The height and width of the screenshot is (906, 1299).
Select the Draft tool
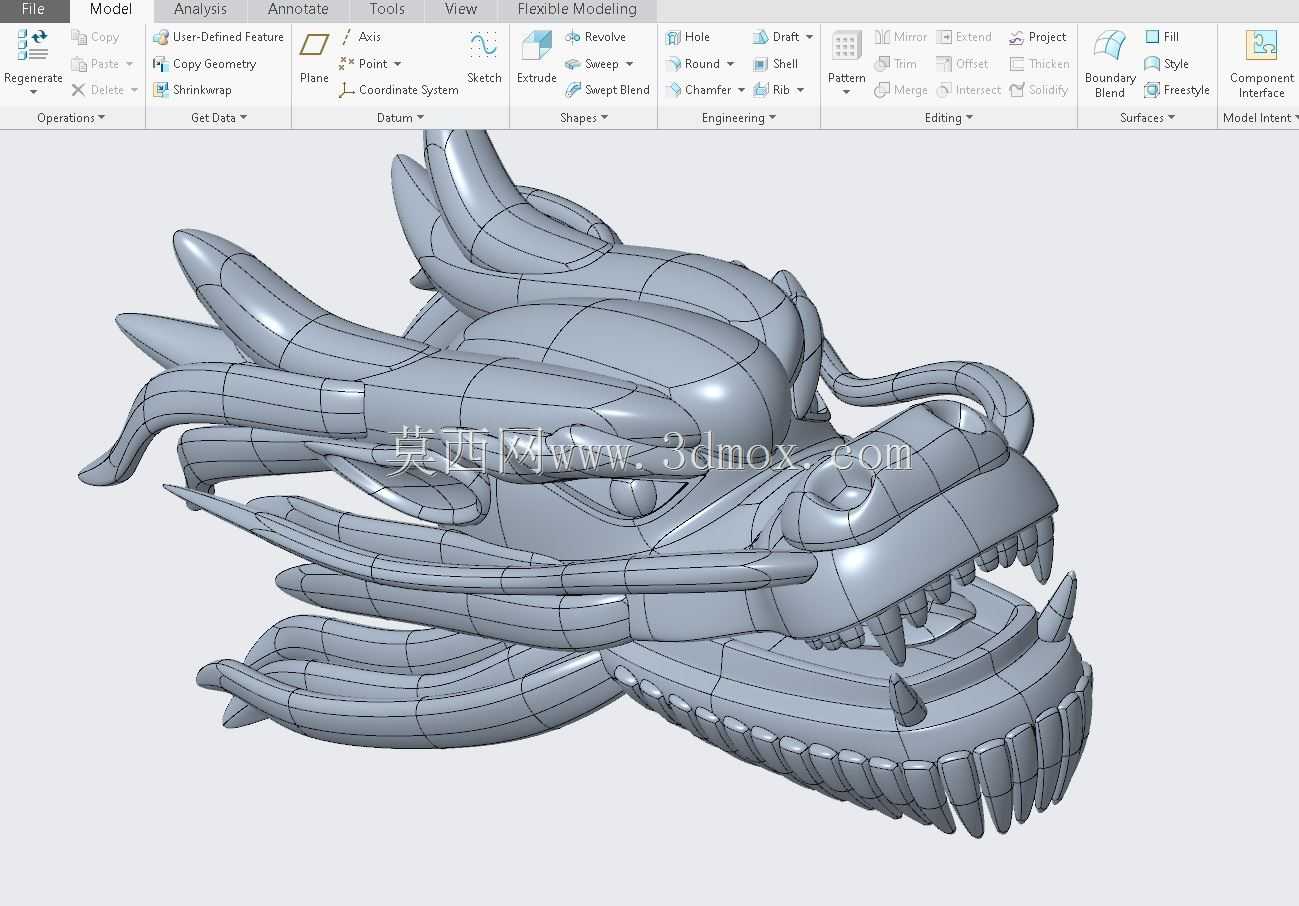776,37
